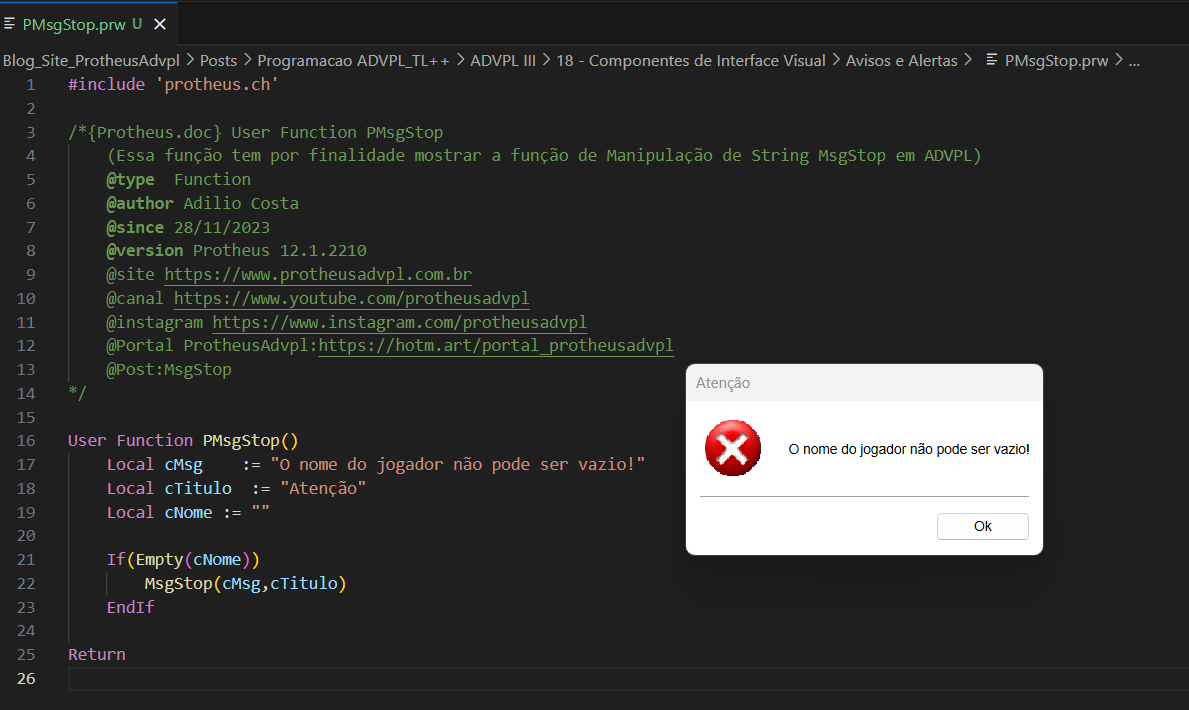Open the instagram.com/protheusadvpl link
The height and width of the screenshot is (710, 1189).
point(400,322)
